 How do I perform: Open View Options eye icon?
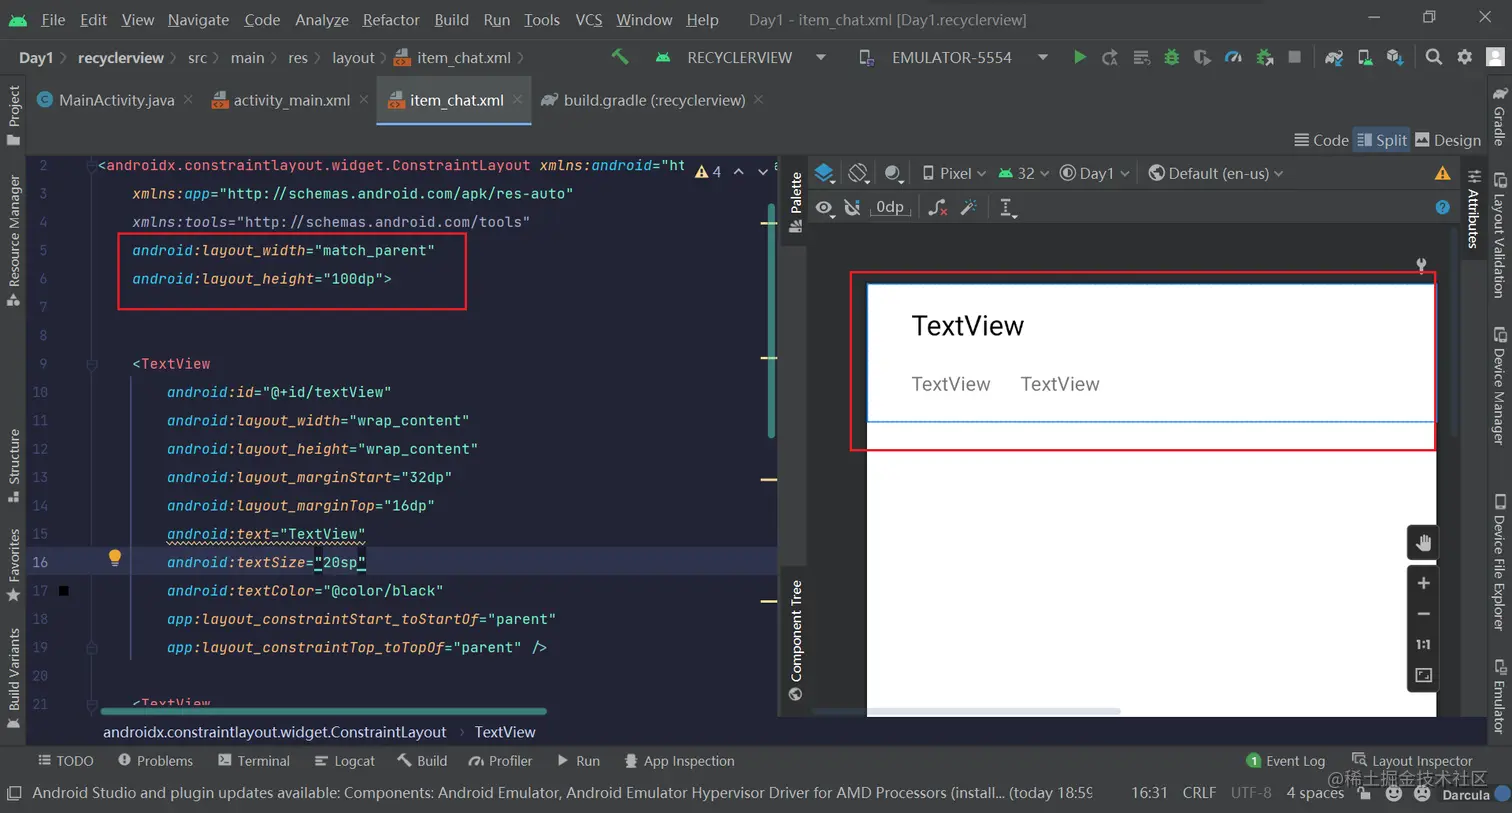[x=824, y=207]
